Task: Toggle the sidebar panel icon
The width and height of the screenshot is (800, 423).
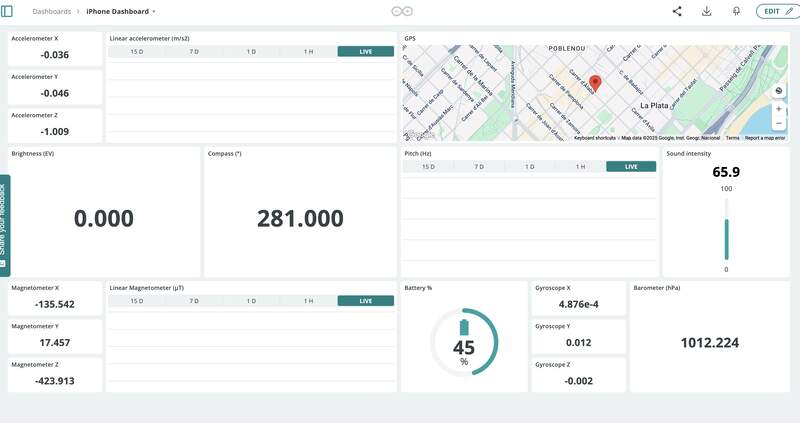Action: tap(7, 11)
